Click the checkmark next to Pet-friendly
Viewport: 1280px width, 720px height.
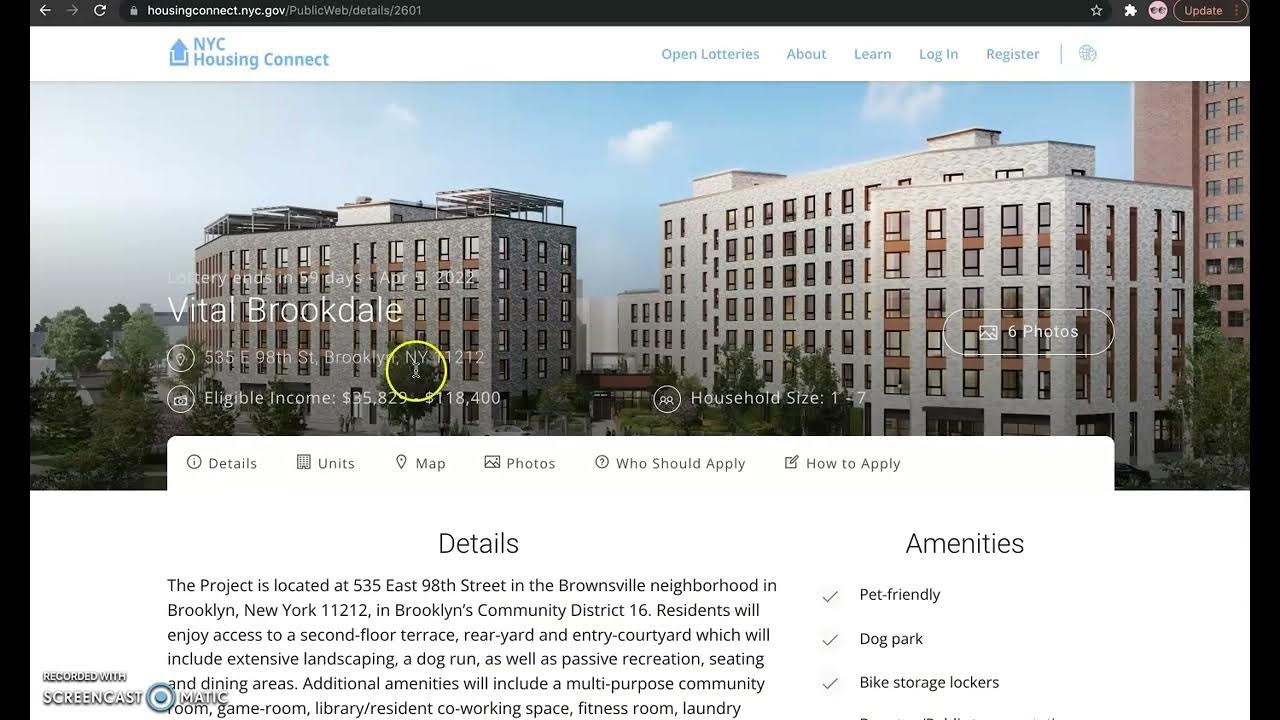(x=830, y=596)
